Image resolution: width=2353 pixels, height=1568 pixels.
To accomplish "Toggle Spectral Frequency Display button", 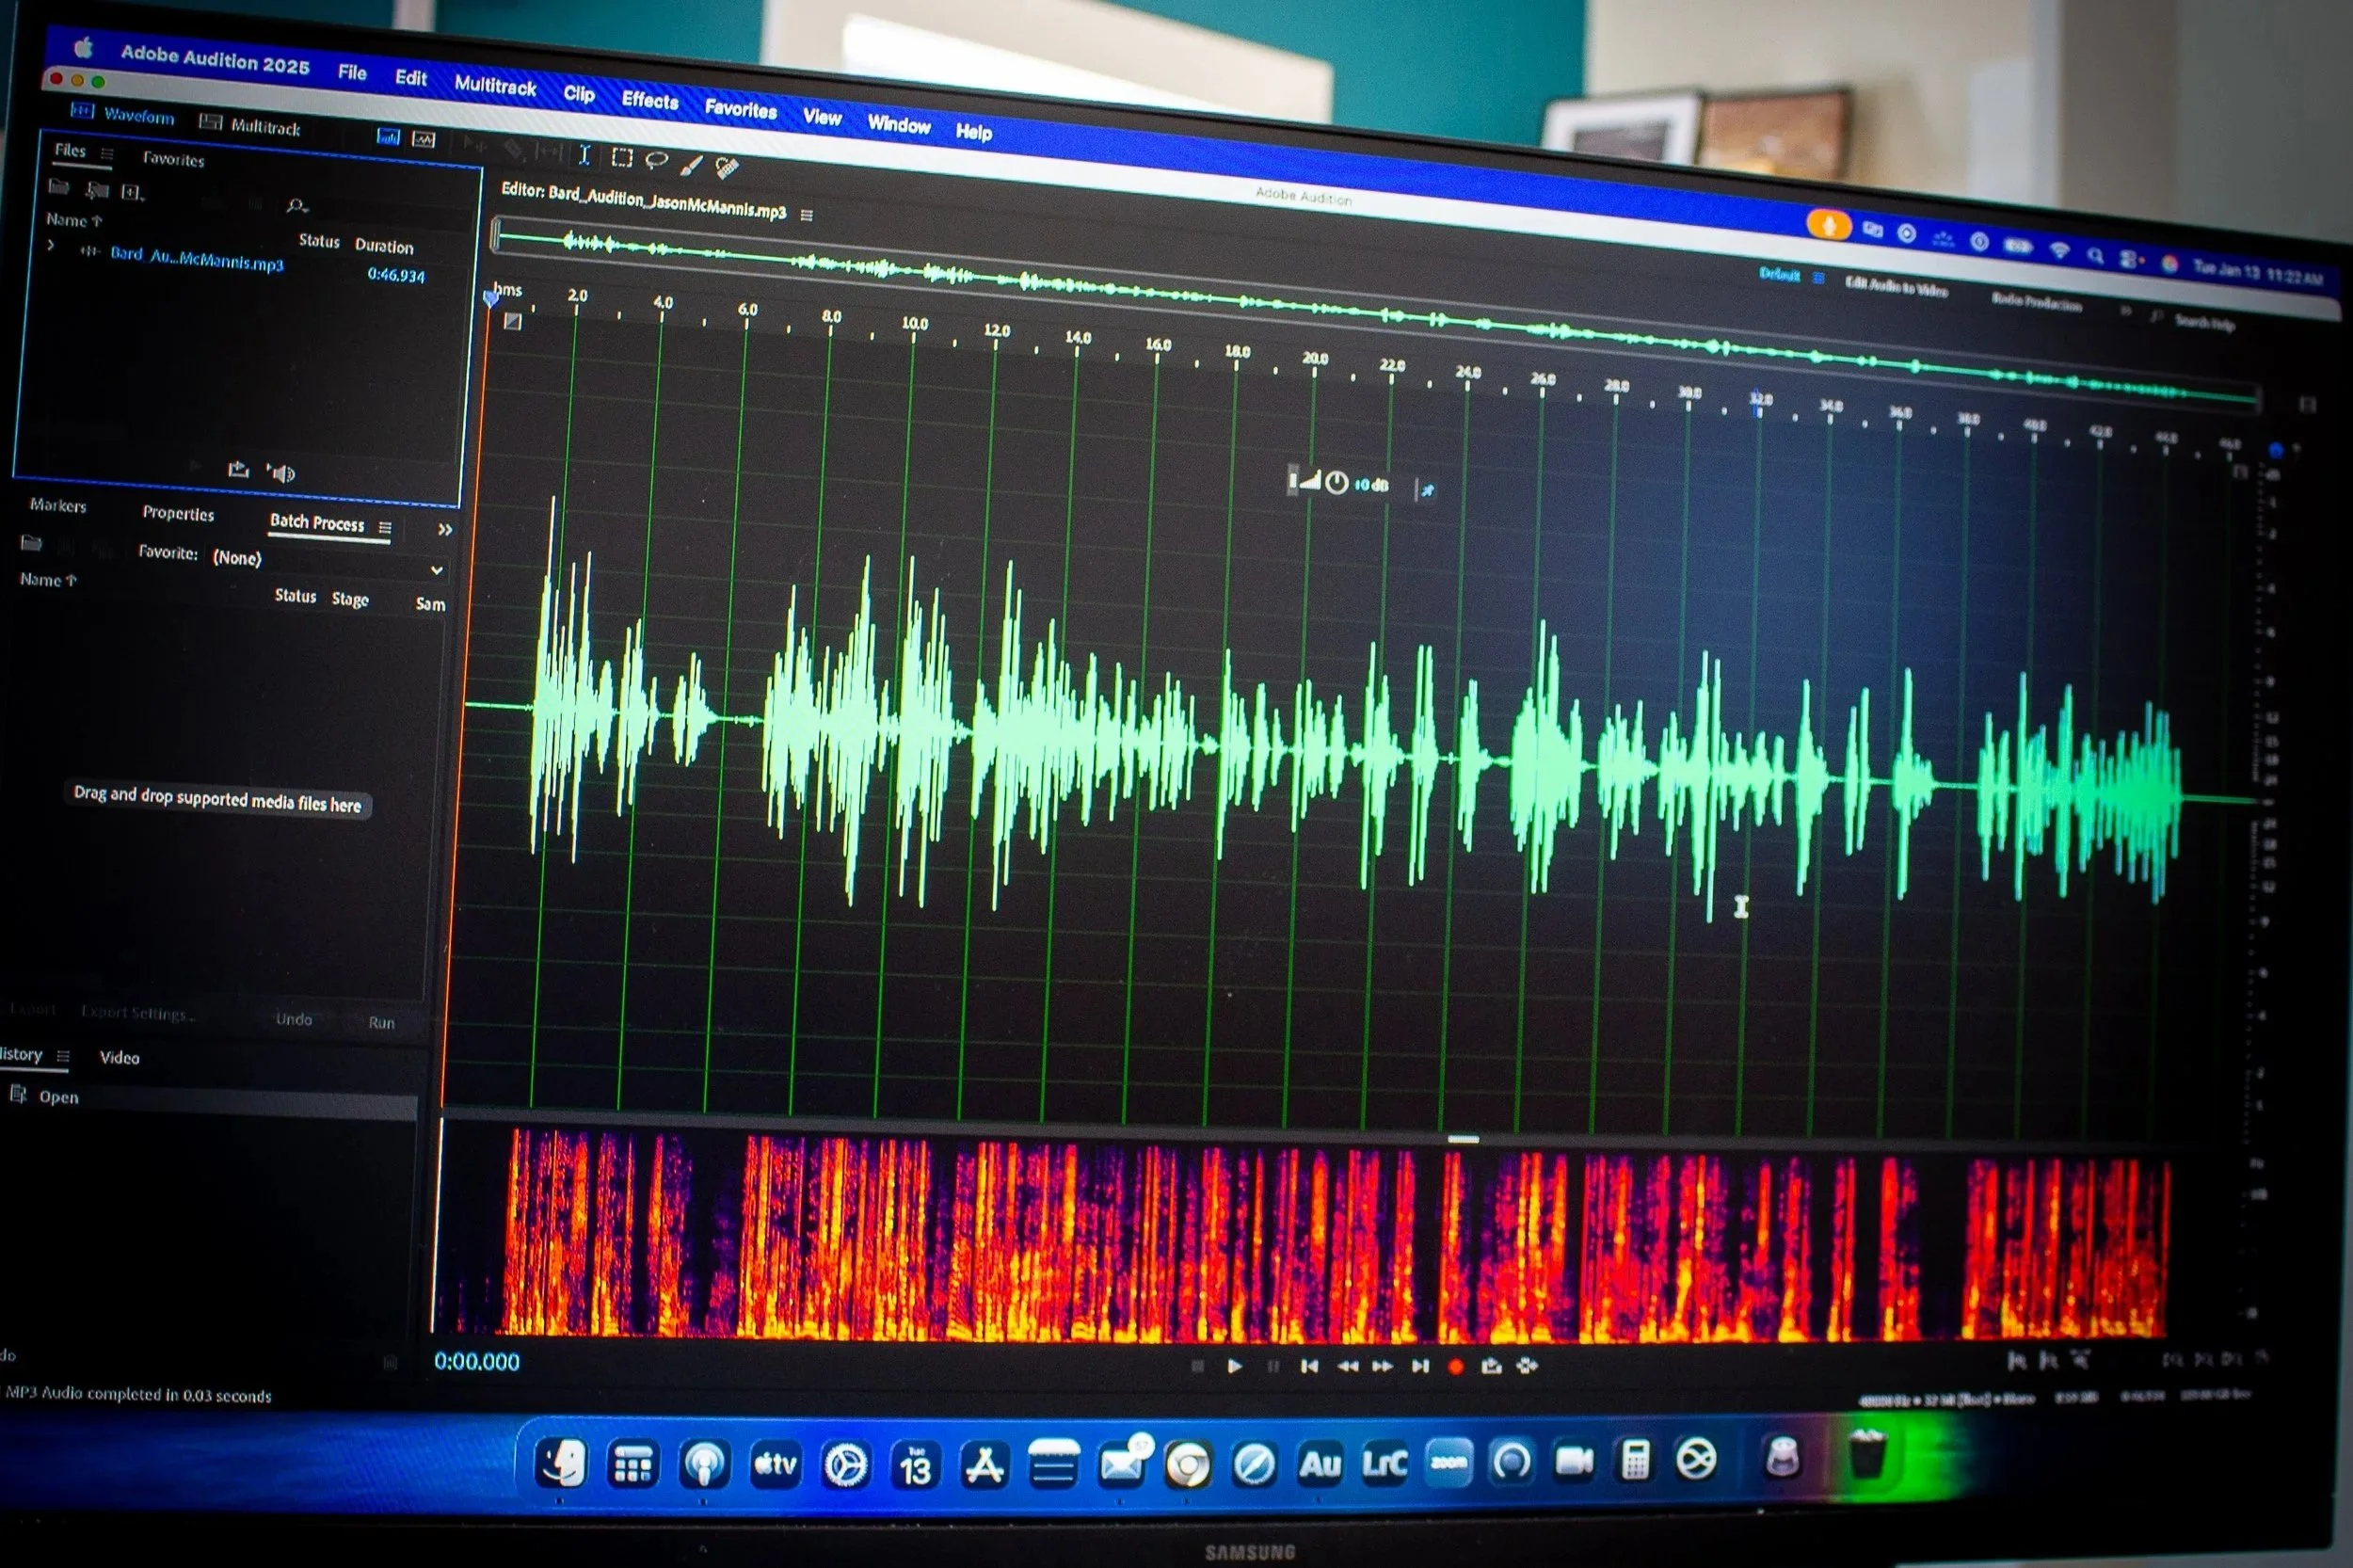I will (x=388, y=137).
